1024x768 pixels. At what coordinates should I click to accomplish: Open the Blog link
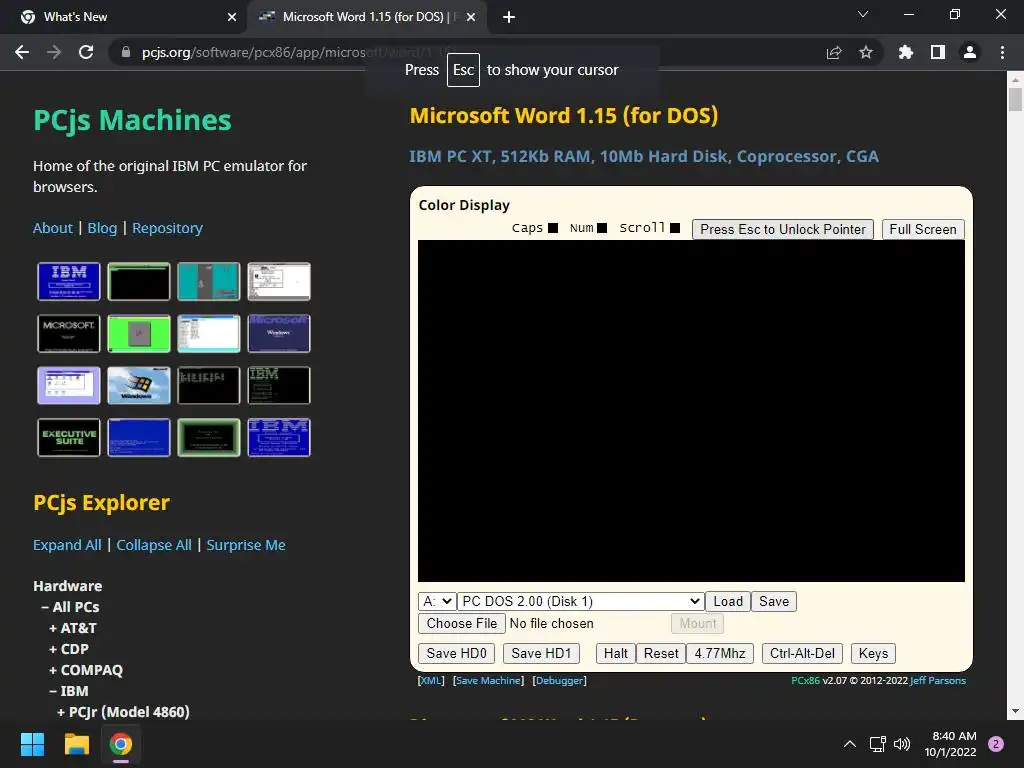coord(102,228)
